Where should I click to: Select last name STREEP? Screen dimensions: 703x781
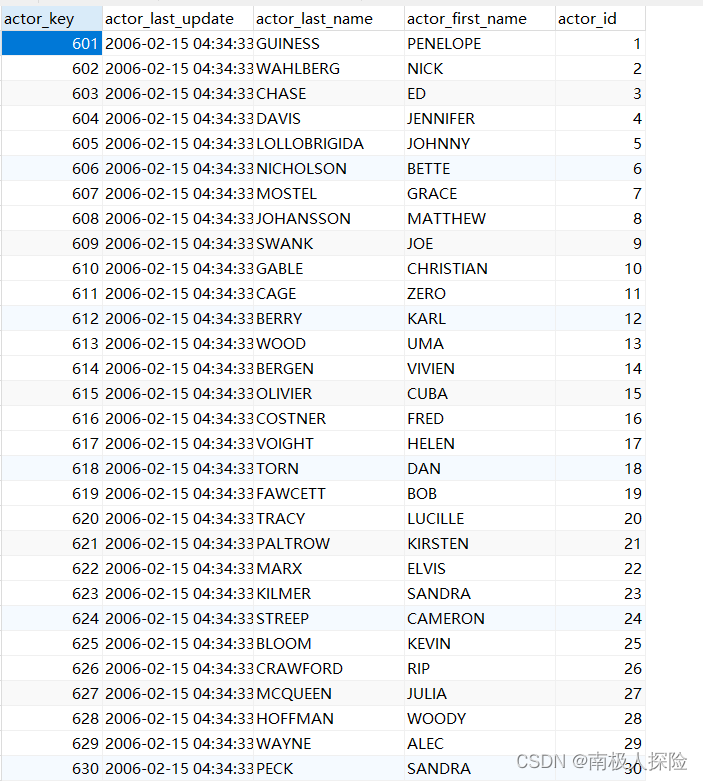pyautogui.click(x=282, y=618)
